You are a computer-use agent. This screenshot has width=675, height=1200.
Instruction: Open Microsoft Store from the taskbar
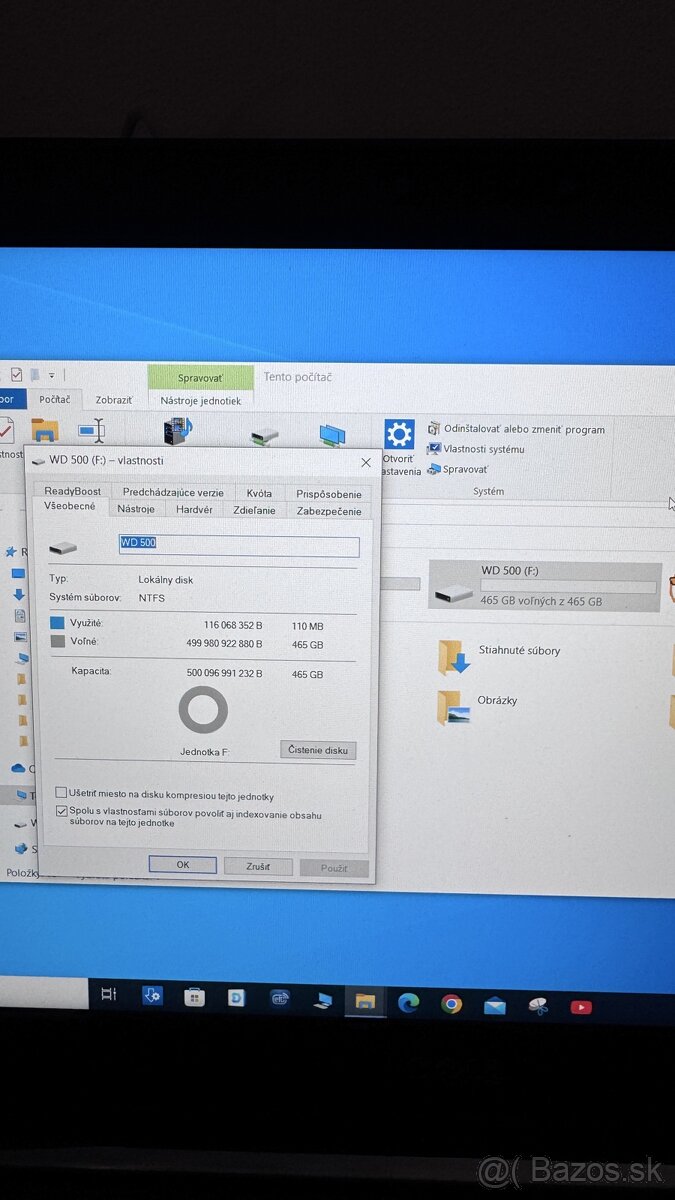pyautogui.click(x=195, y=997)
